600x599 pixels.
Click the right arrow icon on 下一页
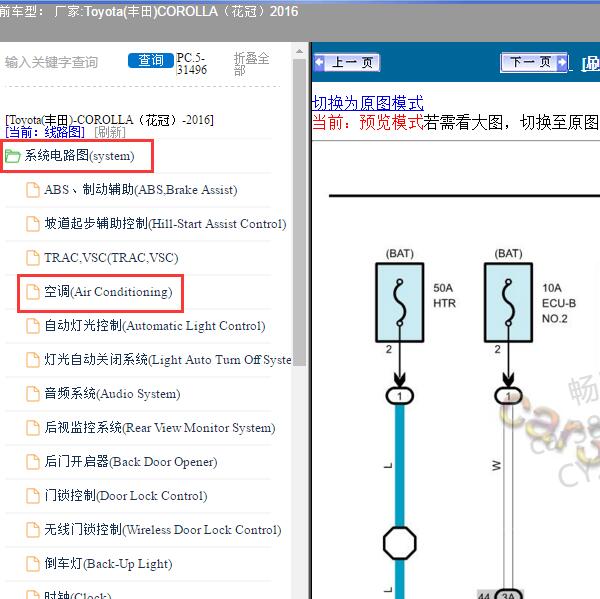pyautogui.click(x=562, y=62)
